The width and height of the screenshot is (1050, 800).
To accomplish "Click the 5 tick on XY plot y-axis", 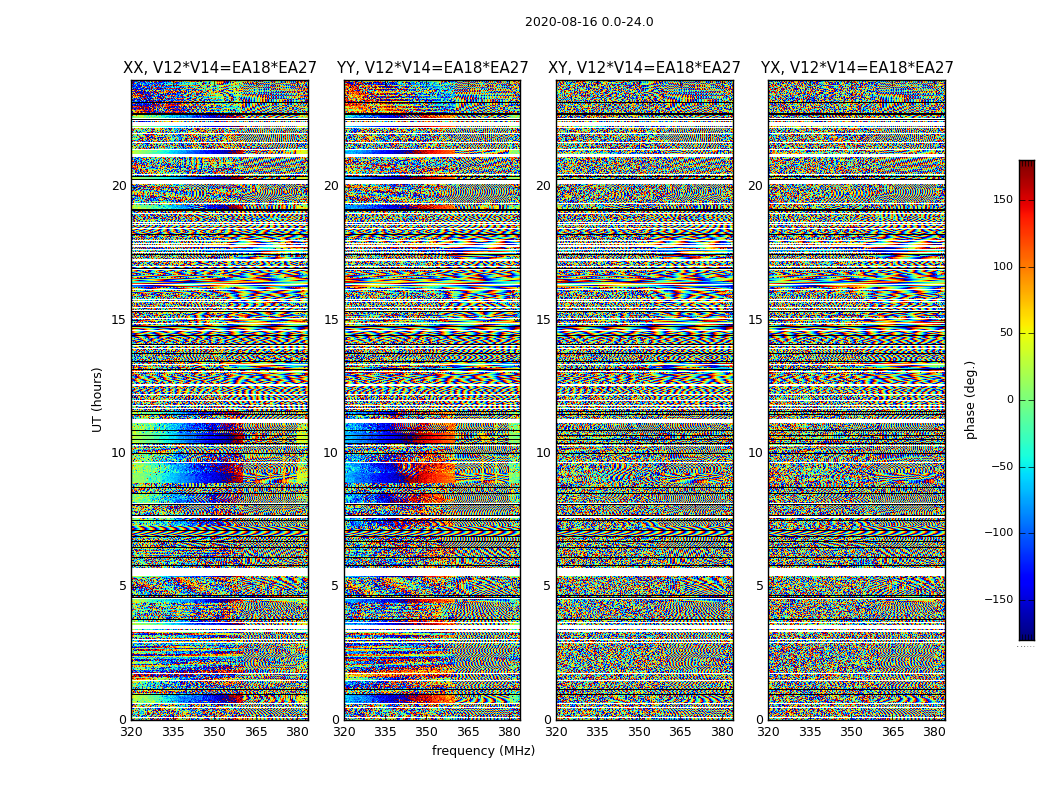I will 547,586.
